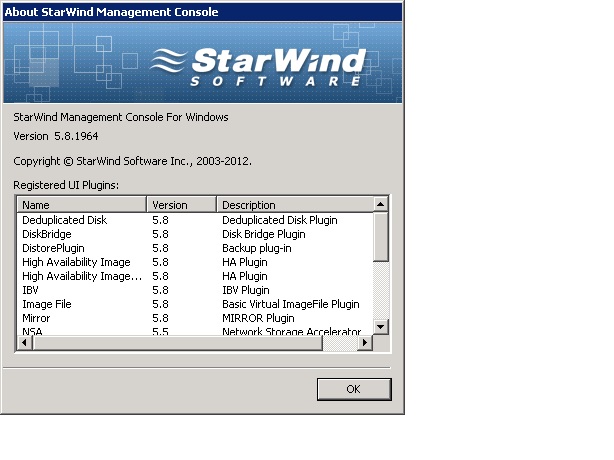Screen dimensions: 614x460
Task: Click the horizontal scroll right arrow
Action: [x=365, y=343]
